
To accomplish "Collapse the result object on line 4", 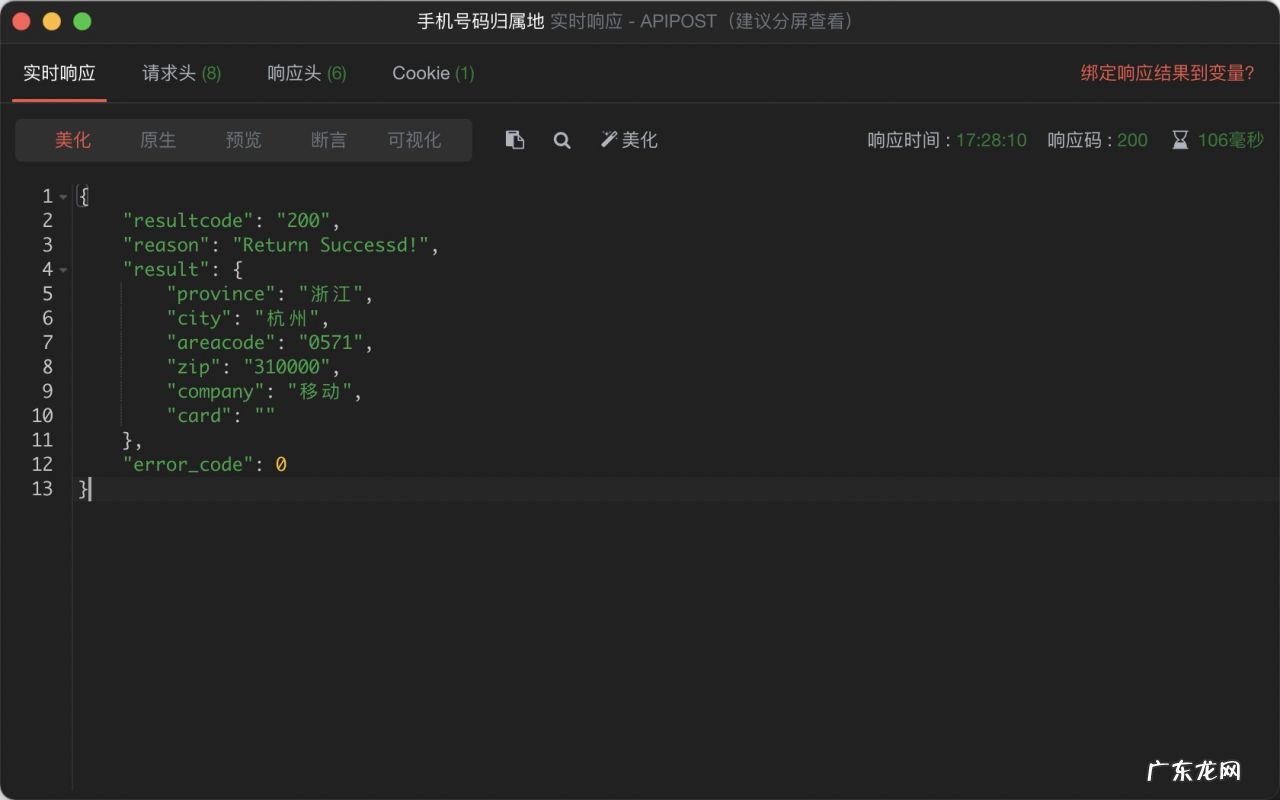I will pyautogui.click(x=62, y=269).
